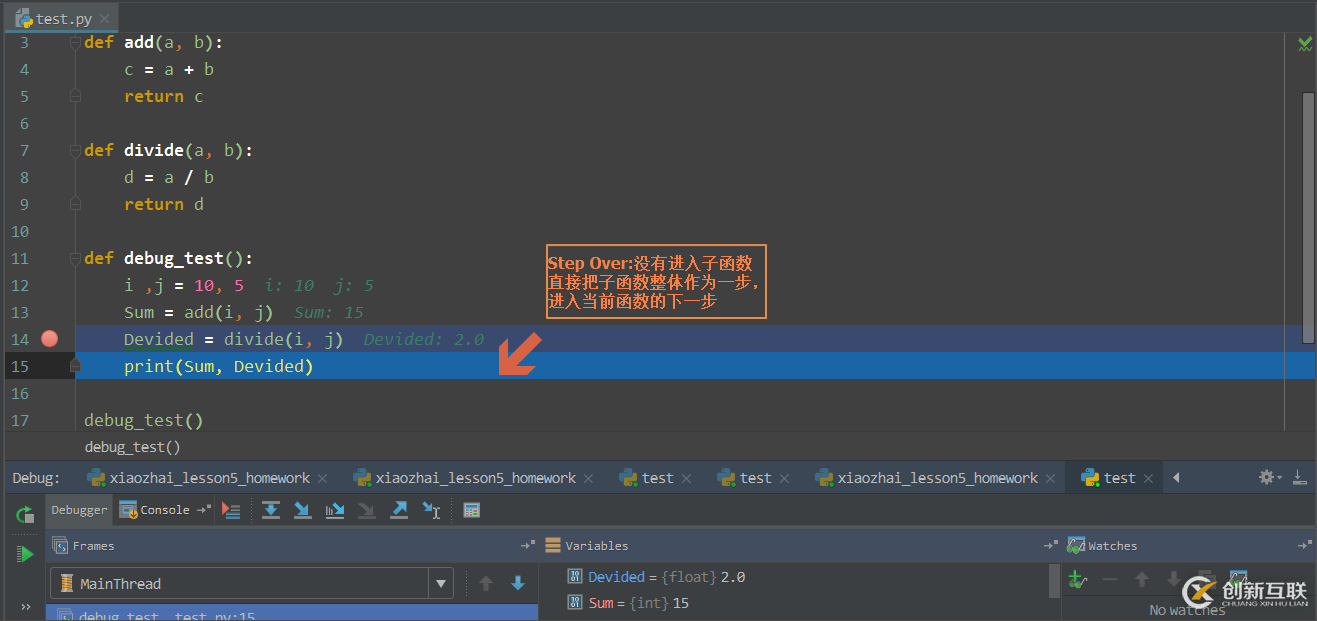The height and width of the screenshot is (621, 1317).
Task: Select next frame with blue down arrow
Action: click(518, 583)
